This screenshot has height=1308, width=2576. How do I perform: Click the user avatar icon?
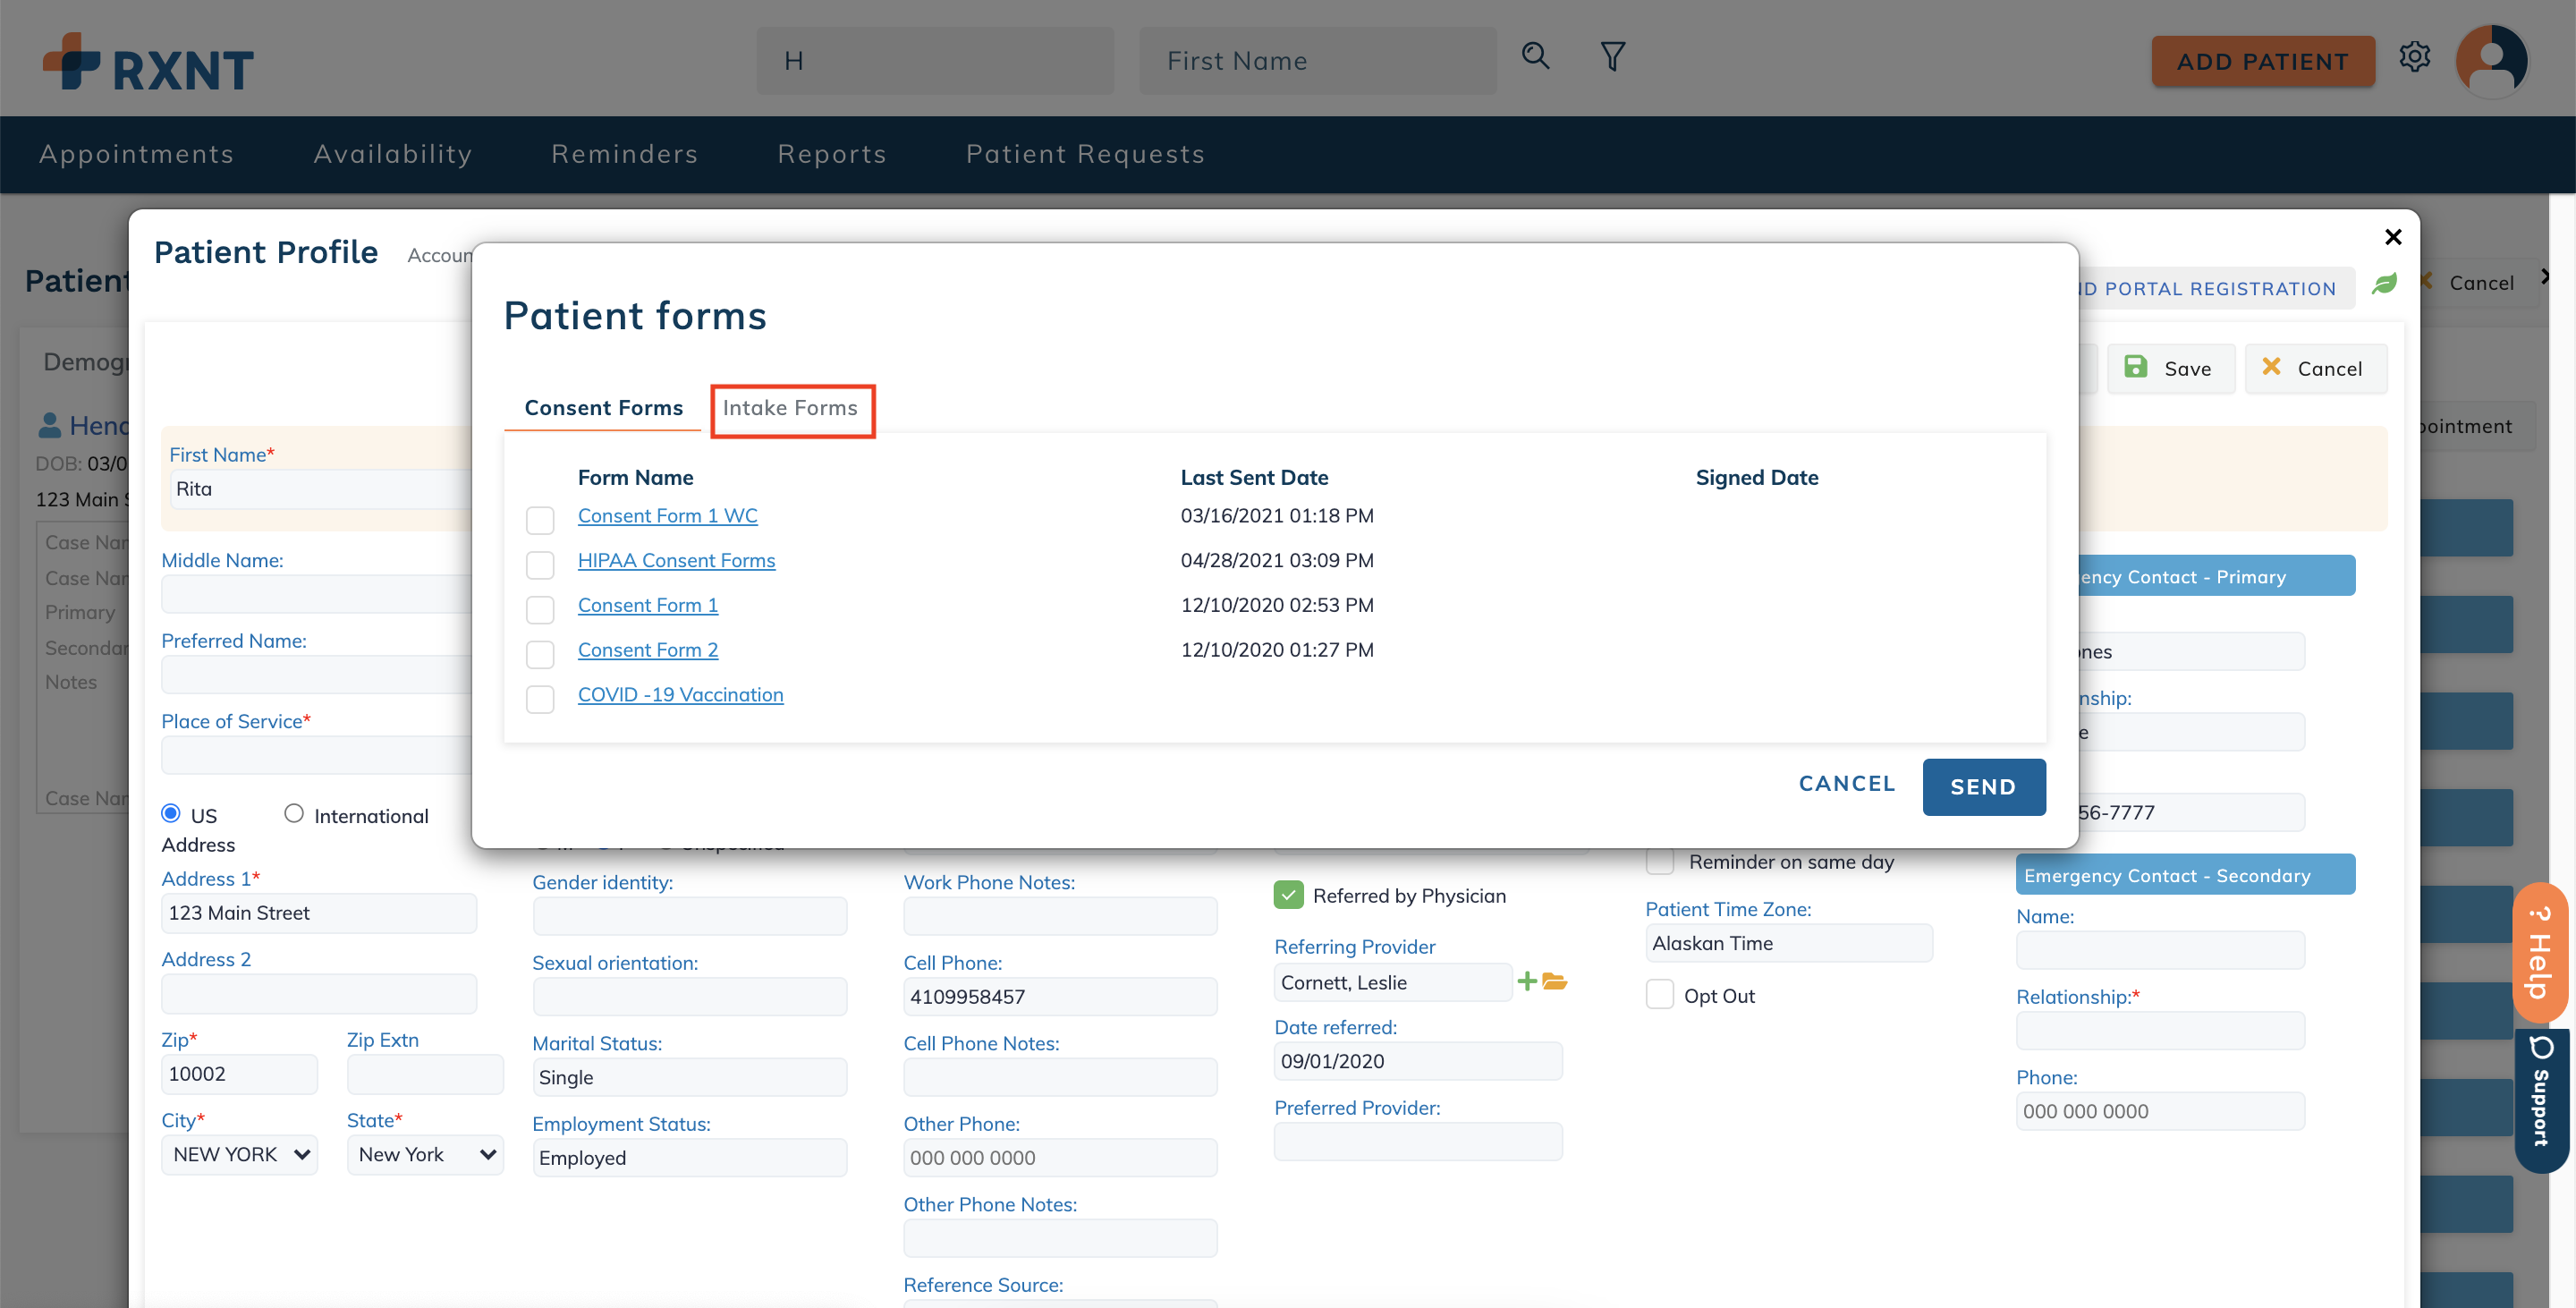click(x=2491, y=60)
